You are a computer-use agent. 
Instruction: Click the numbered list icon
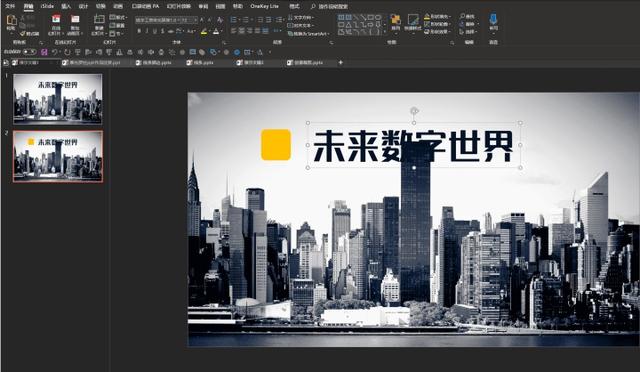coord(246,20)
